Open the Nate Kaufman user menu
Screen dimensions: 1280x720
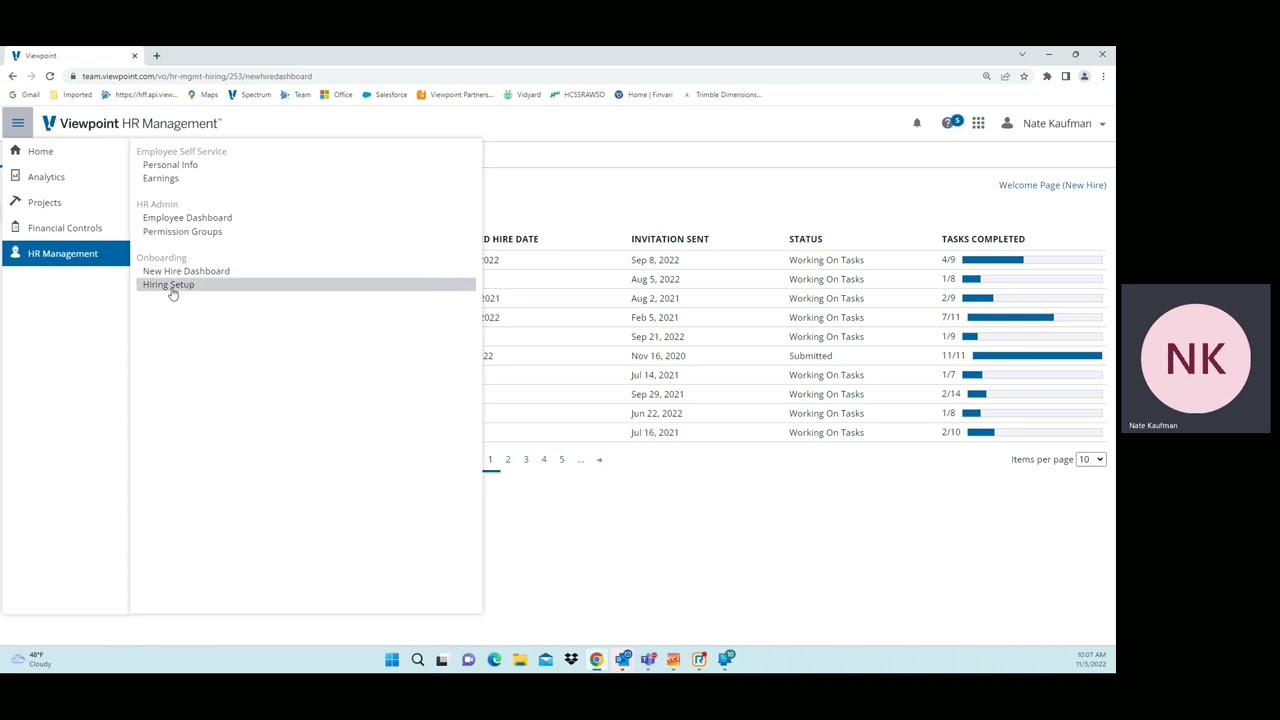[x=1054, y=124]
